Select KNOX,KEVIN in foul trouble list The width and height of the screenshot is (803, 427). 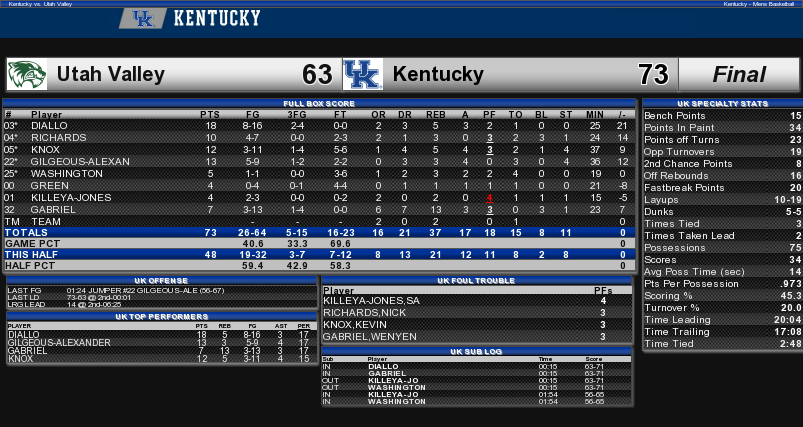(x=476, y=325)
